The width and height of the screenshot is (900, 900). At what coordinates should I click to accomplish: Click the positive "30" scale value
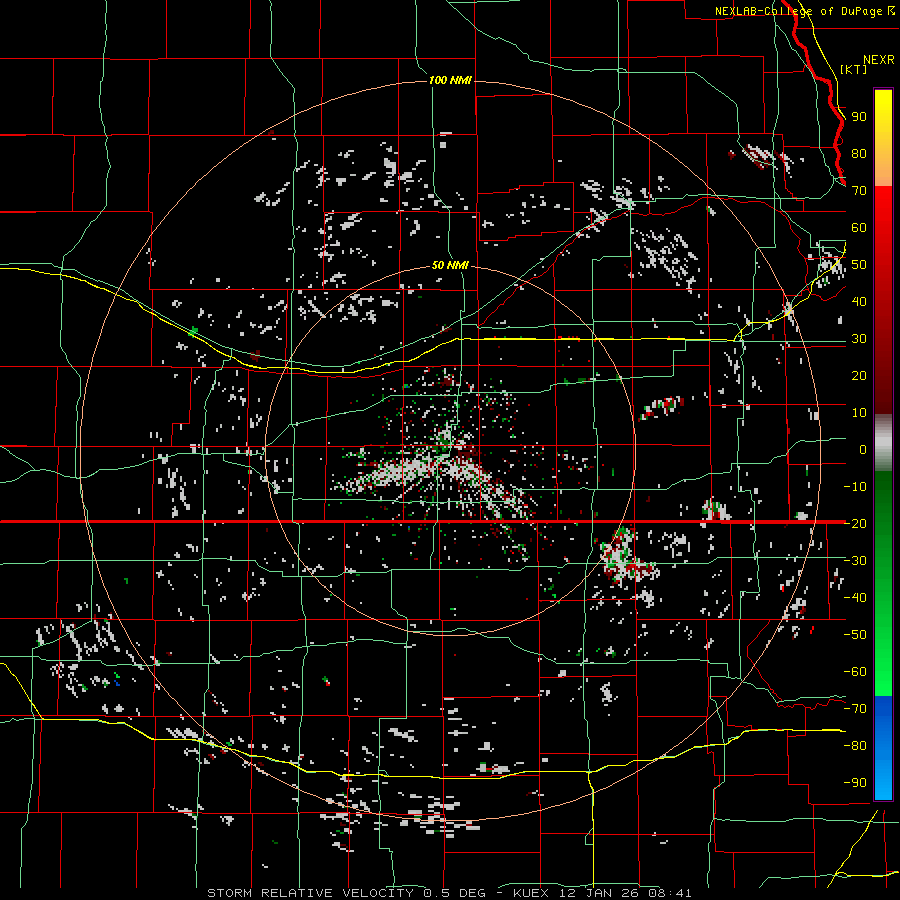pos(859,339)
